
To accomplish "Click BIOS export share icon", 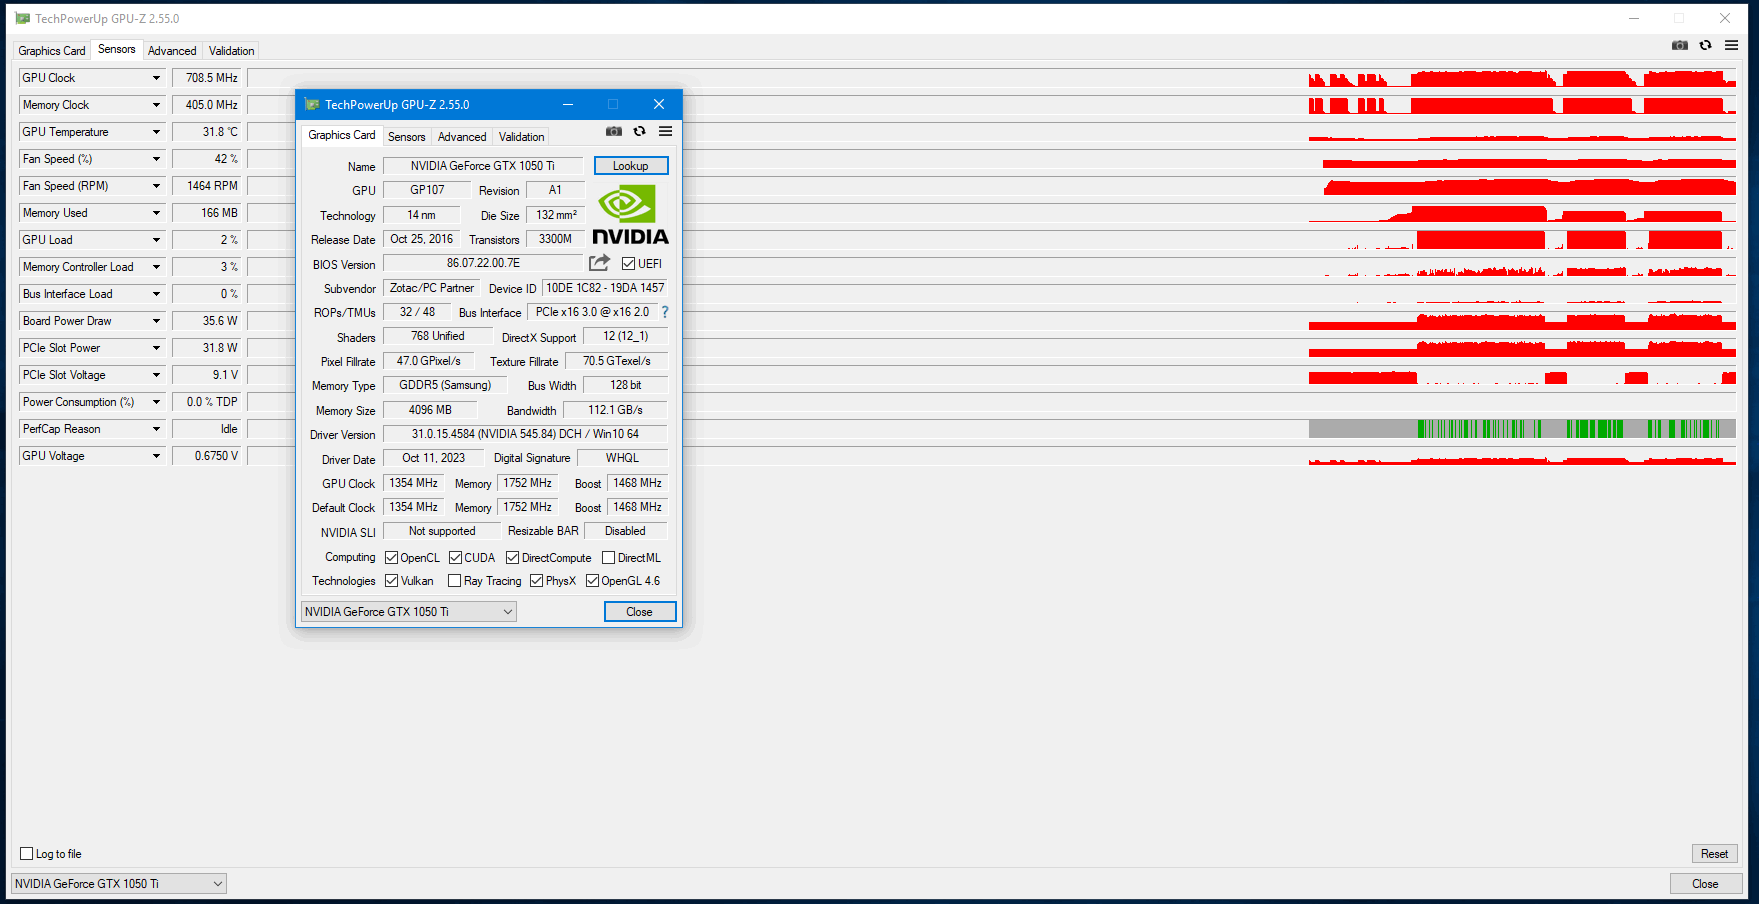I will click(x=599, y=263).
